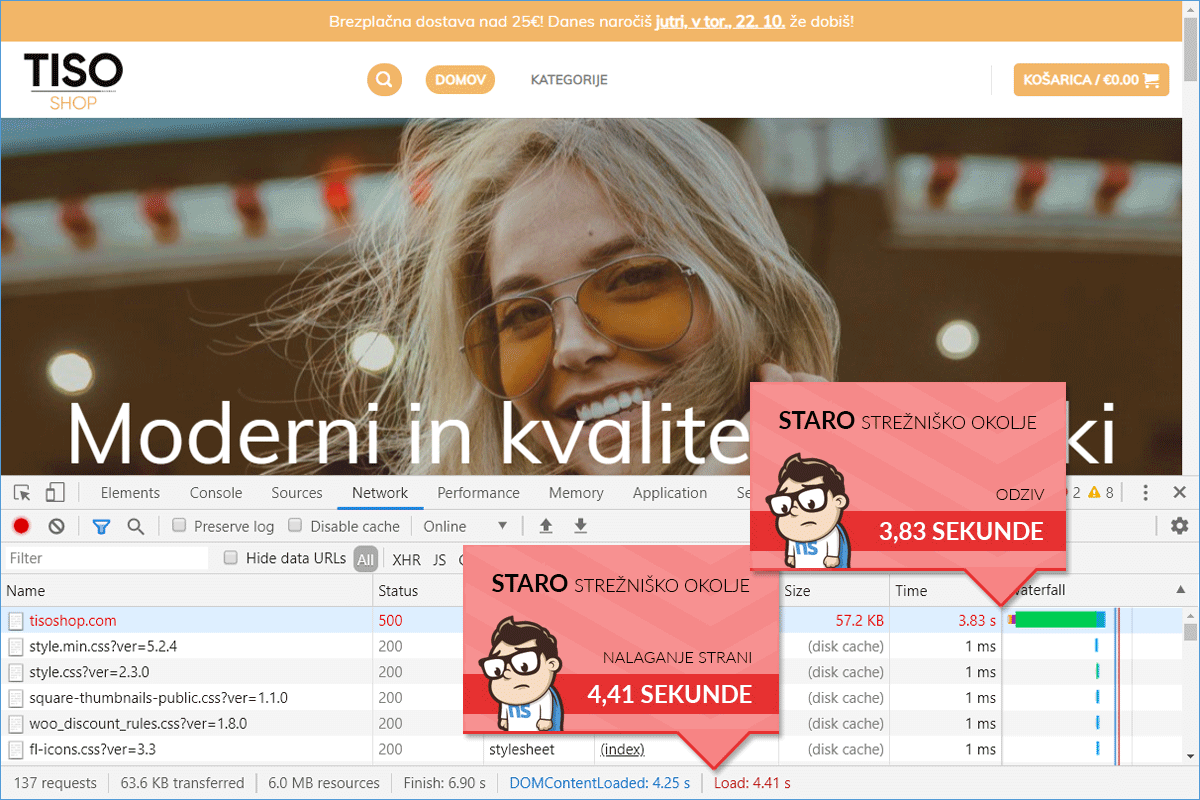
Task: Toggle the blue filter funnel icon
Action: [x=101, y=526]
